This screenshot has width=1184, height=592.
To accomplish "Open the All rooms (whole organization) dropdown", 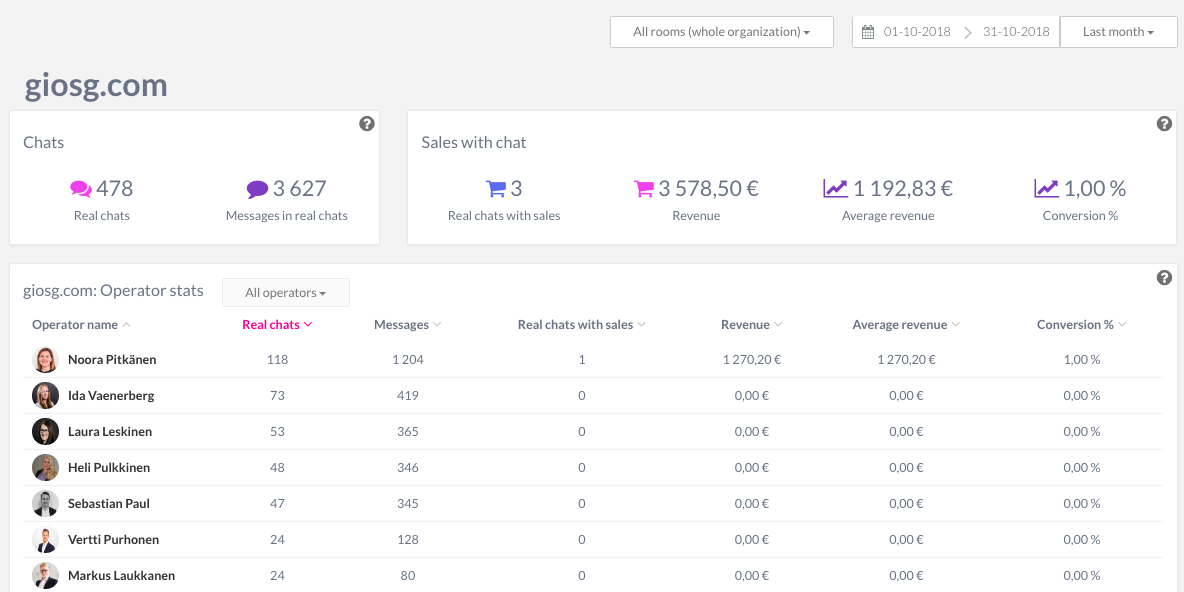I will pos(722,32).
